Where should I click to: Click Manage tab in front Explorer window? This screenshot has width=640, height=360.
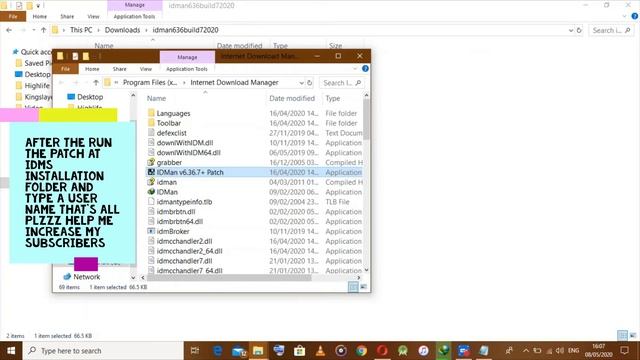pos(187,57)
